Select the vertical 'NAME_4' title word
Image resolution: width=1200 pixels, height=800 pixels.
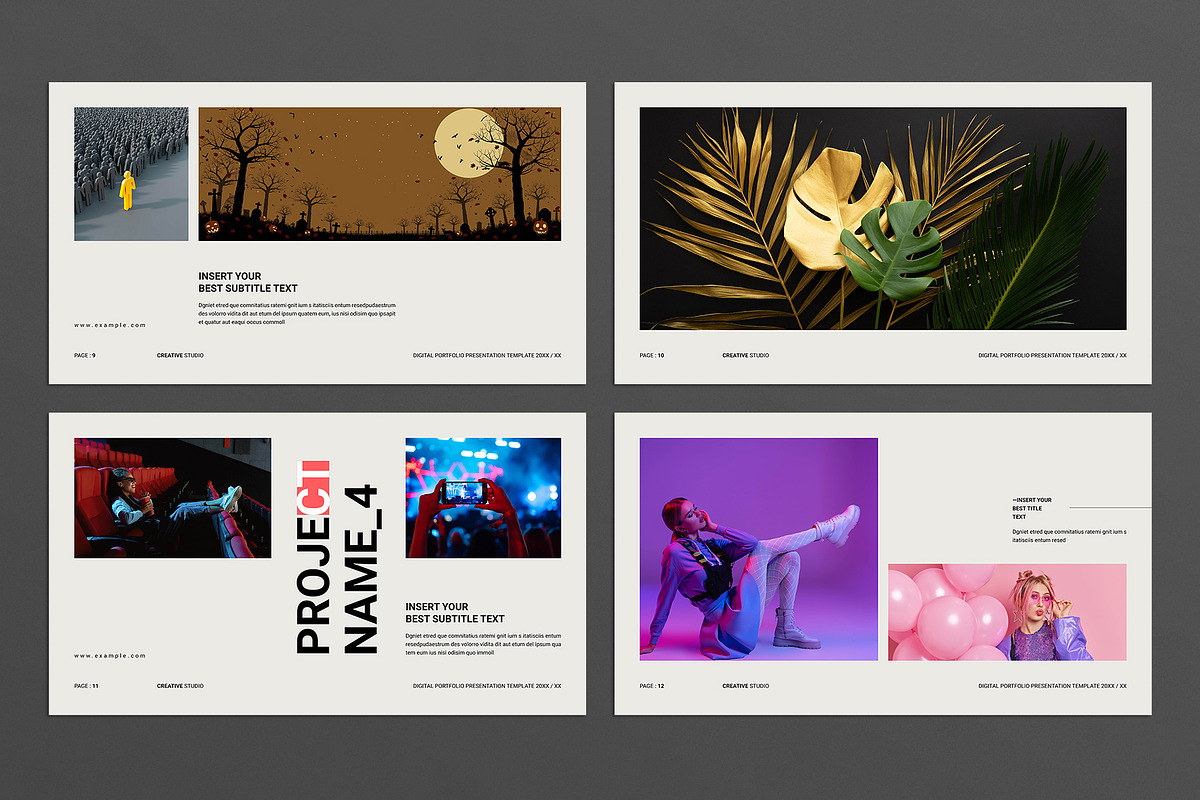361,569
